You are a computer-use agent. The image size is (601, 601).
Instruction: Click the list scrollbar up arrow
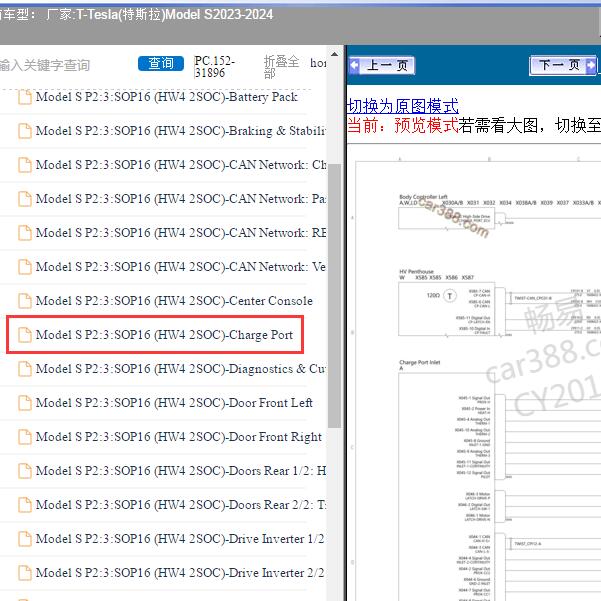[x=335, y=54]
